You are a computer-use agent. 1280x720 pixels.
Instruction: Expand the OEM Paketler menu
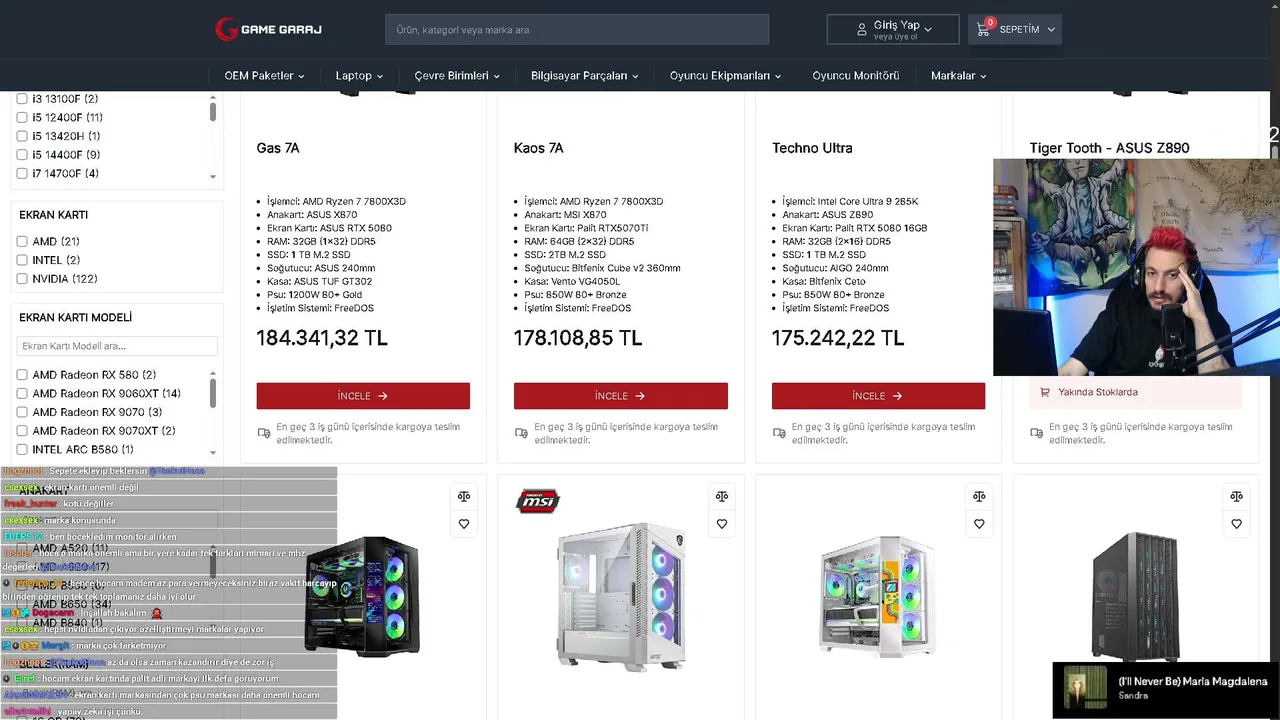click(264, 76)
